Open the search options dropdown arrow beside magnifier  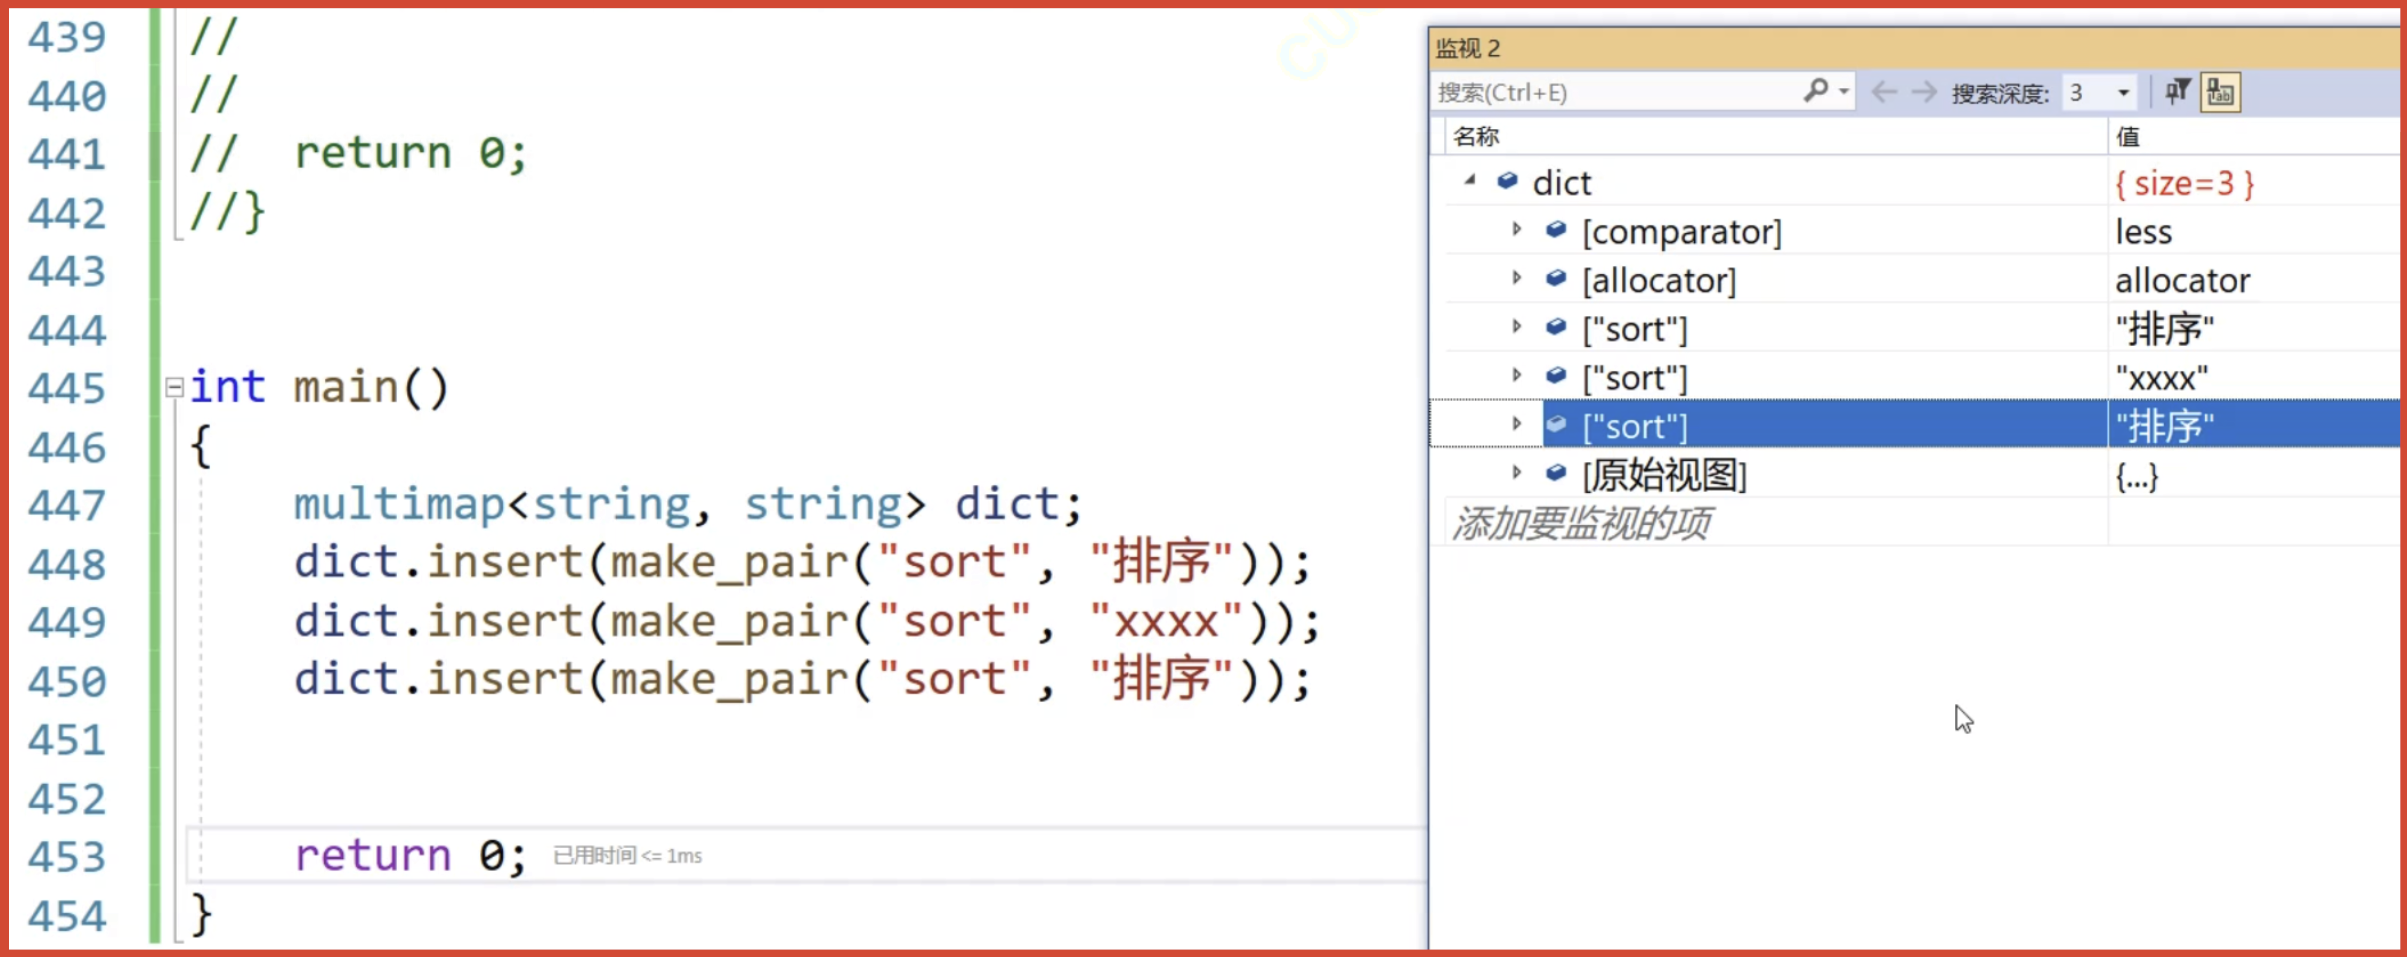[x=1843, y=92]
